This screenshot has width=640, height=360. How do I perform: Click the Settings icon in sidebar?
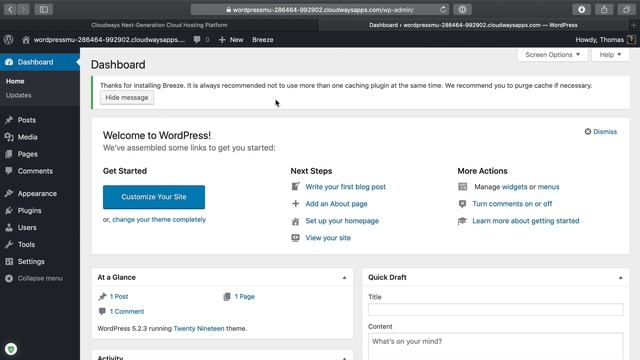pyautogui.click(x=9, y=262)
